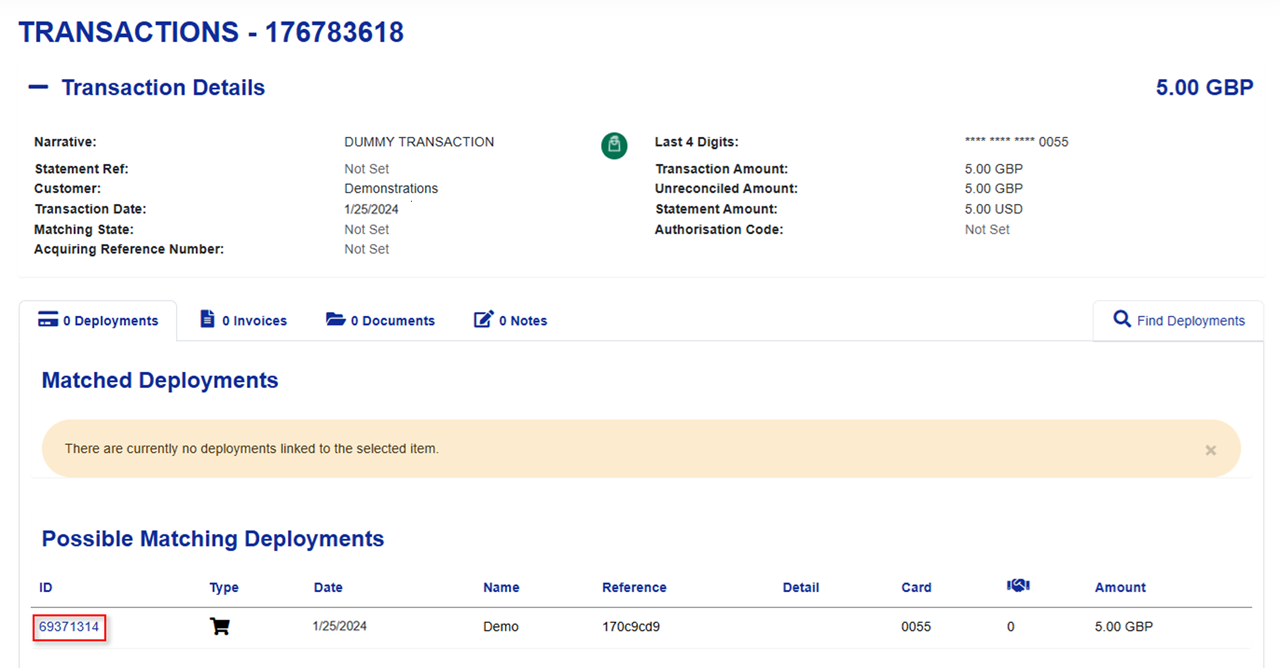The image size is (1280, 668).
Task: Sort by the Reference column header
Action: (634, 587)
